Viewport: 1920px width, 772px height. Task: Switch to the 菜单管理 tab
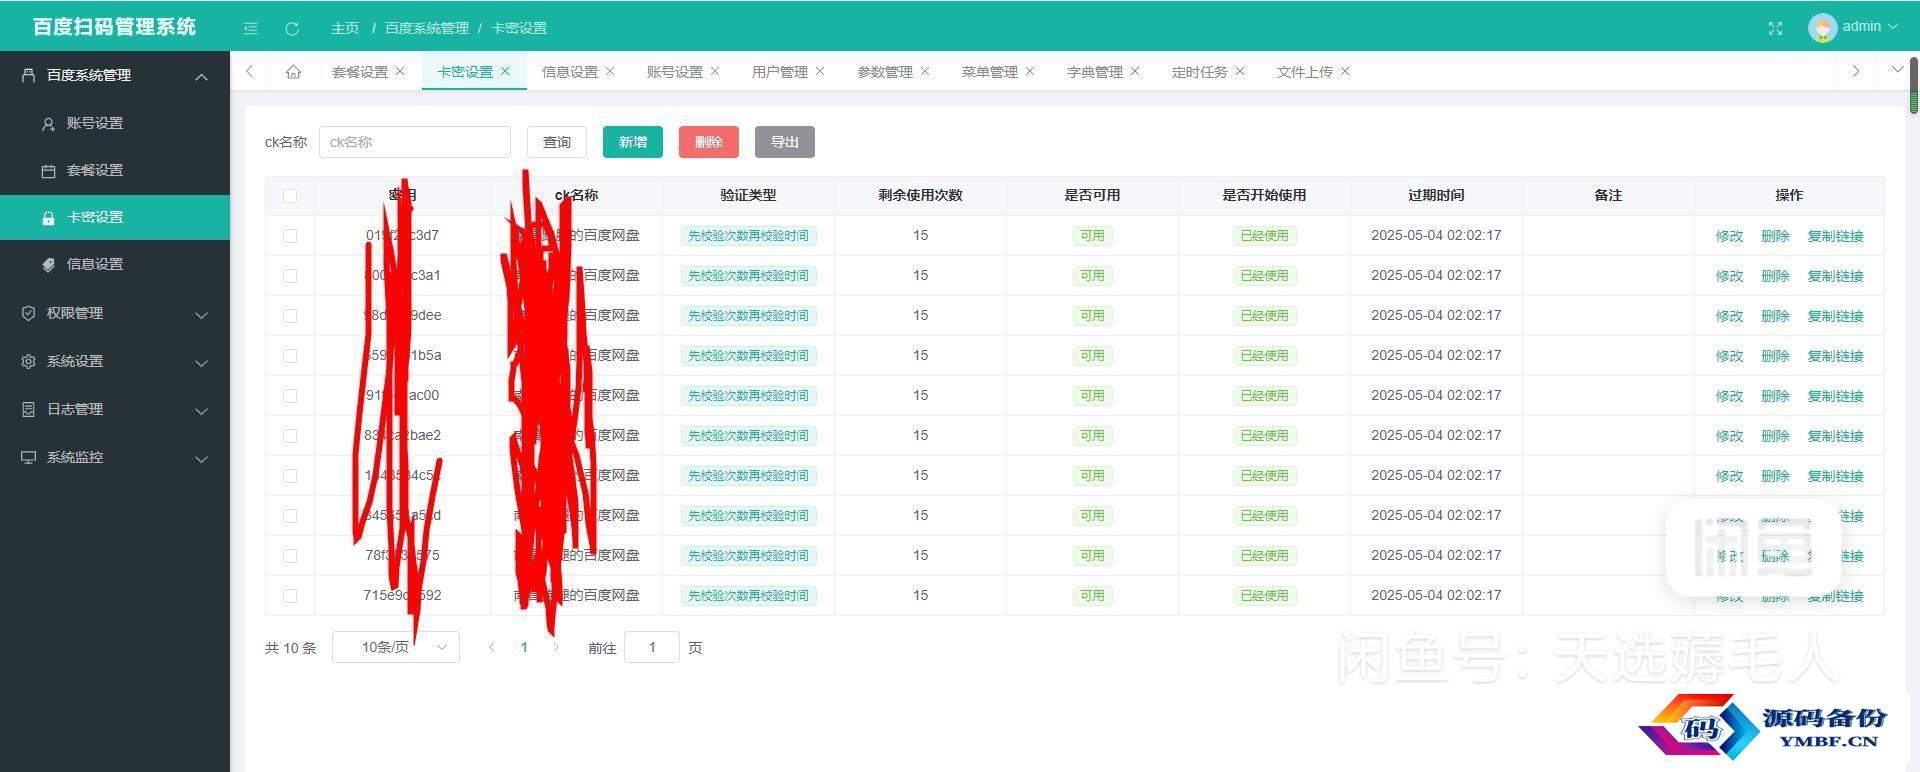tap(989, 72)
